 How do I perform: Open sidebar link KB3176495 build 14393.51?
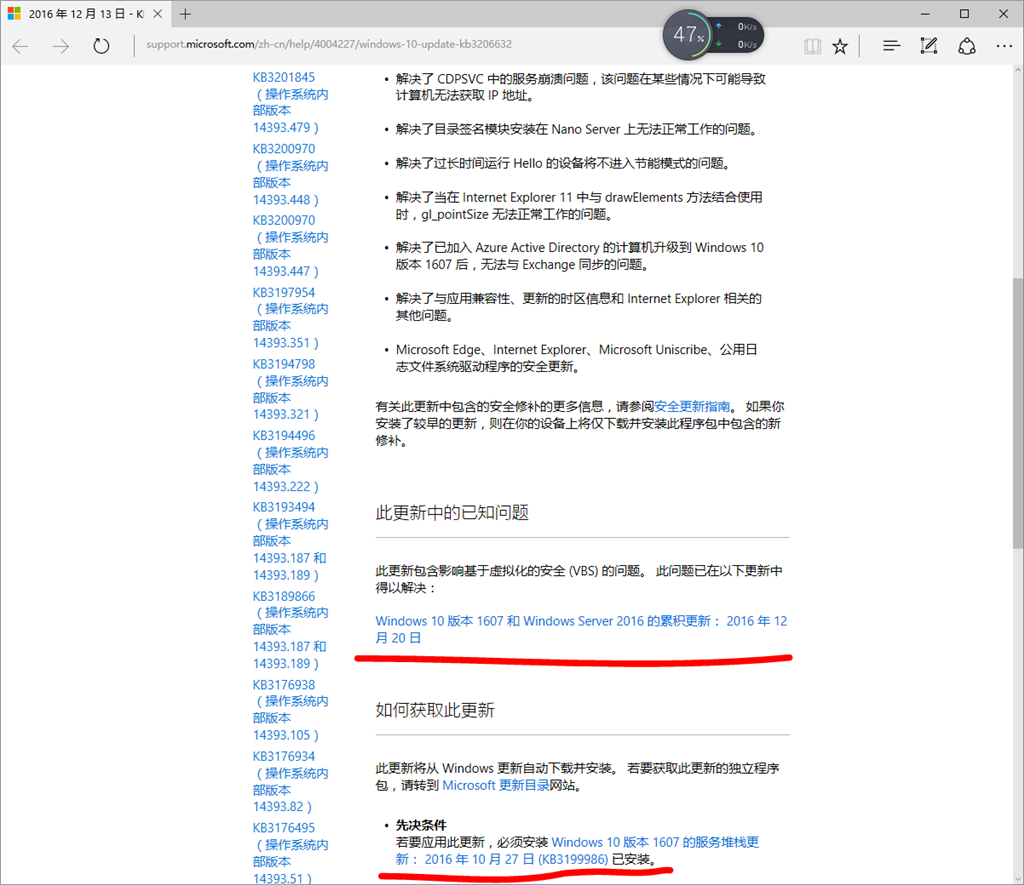(x=291, y=853)
